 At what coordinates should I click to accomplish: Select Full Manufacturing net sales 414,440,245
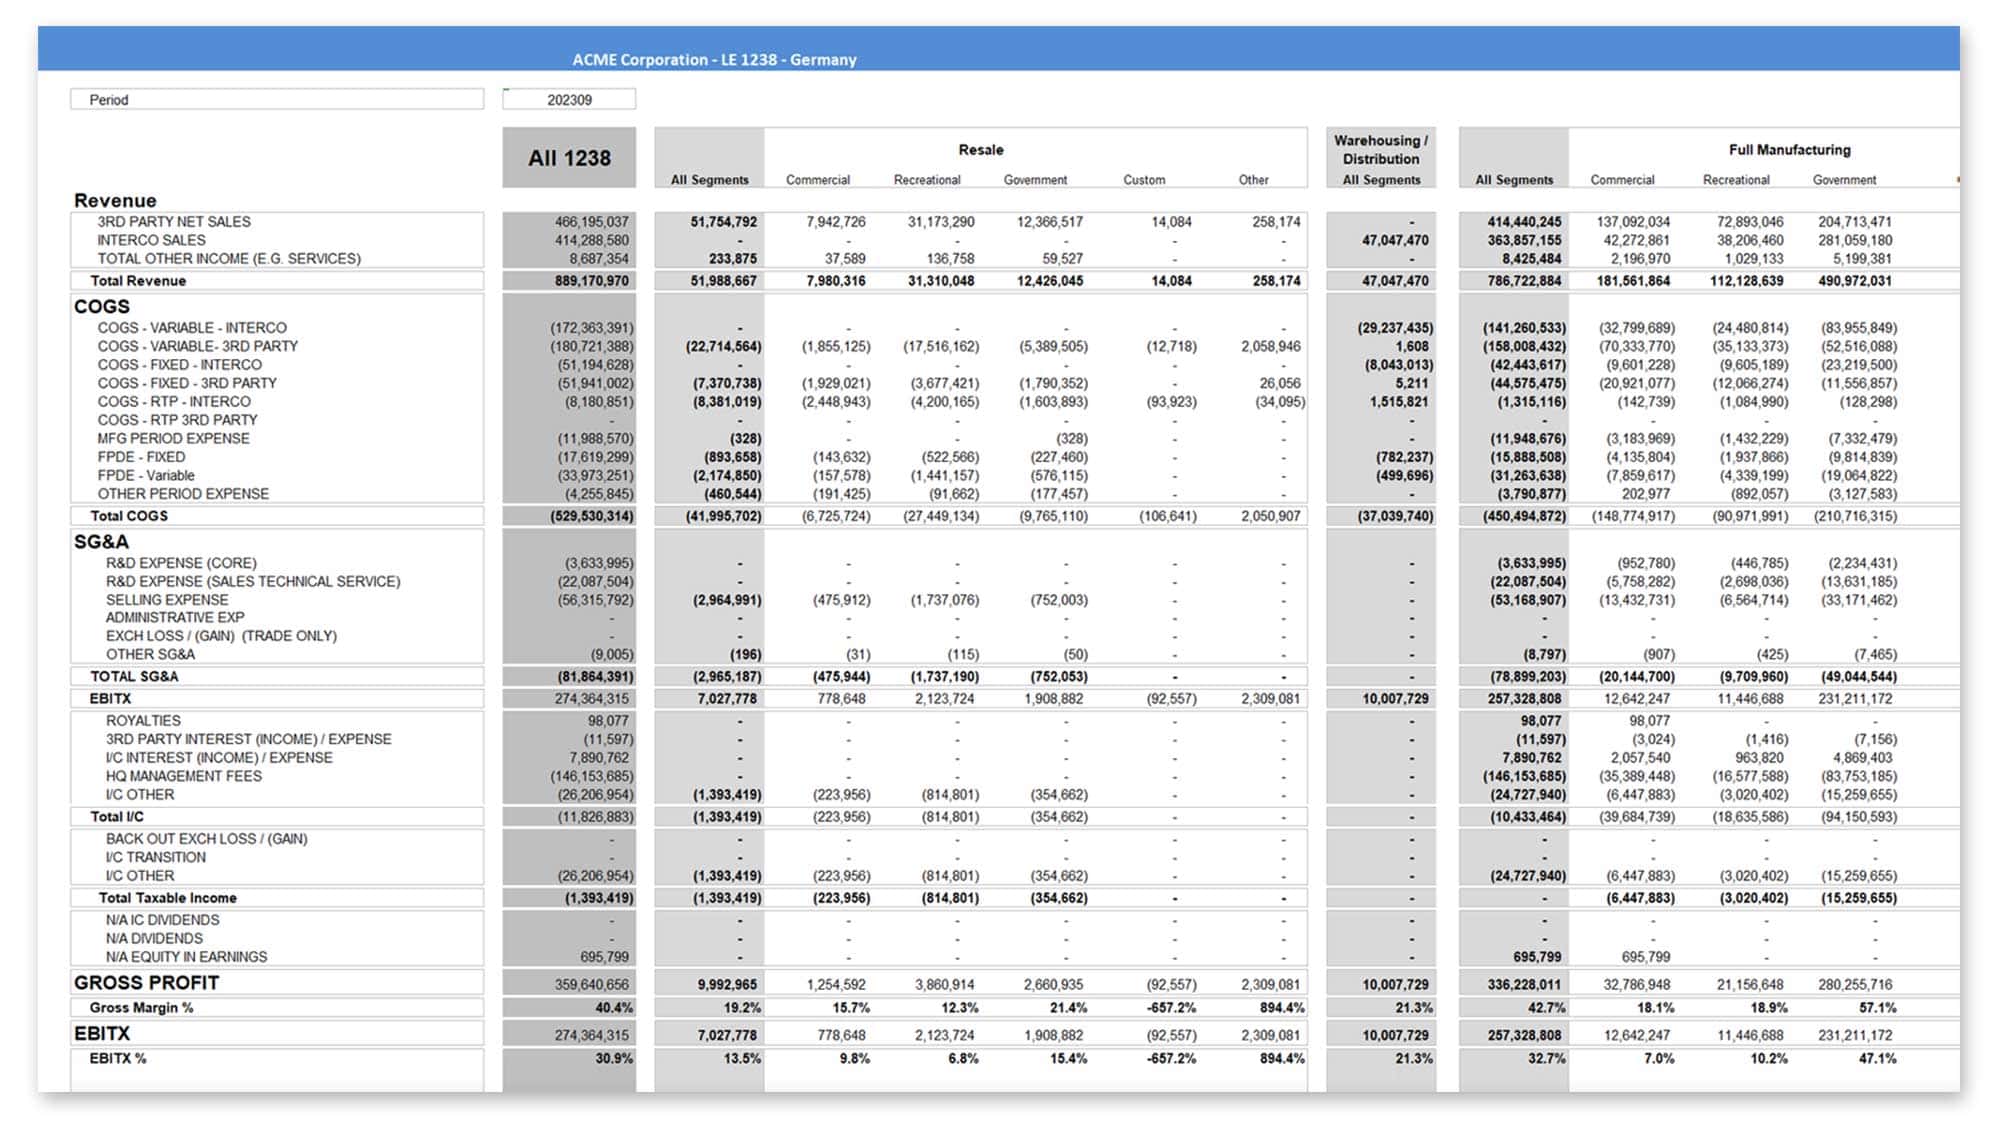coord(1524,222)
